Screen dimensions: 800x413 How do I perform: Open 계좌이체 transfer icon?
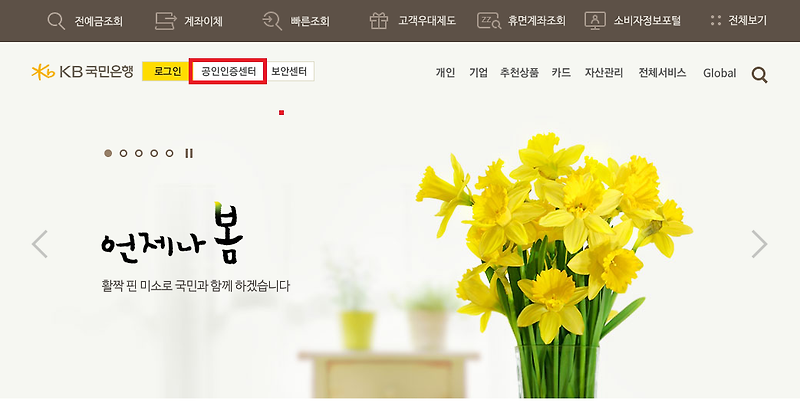[x=165, y=21]
